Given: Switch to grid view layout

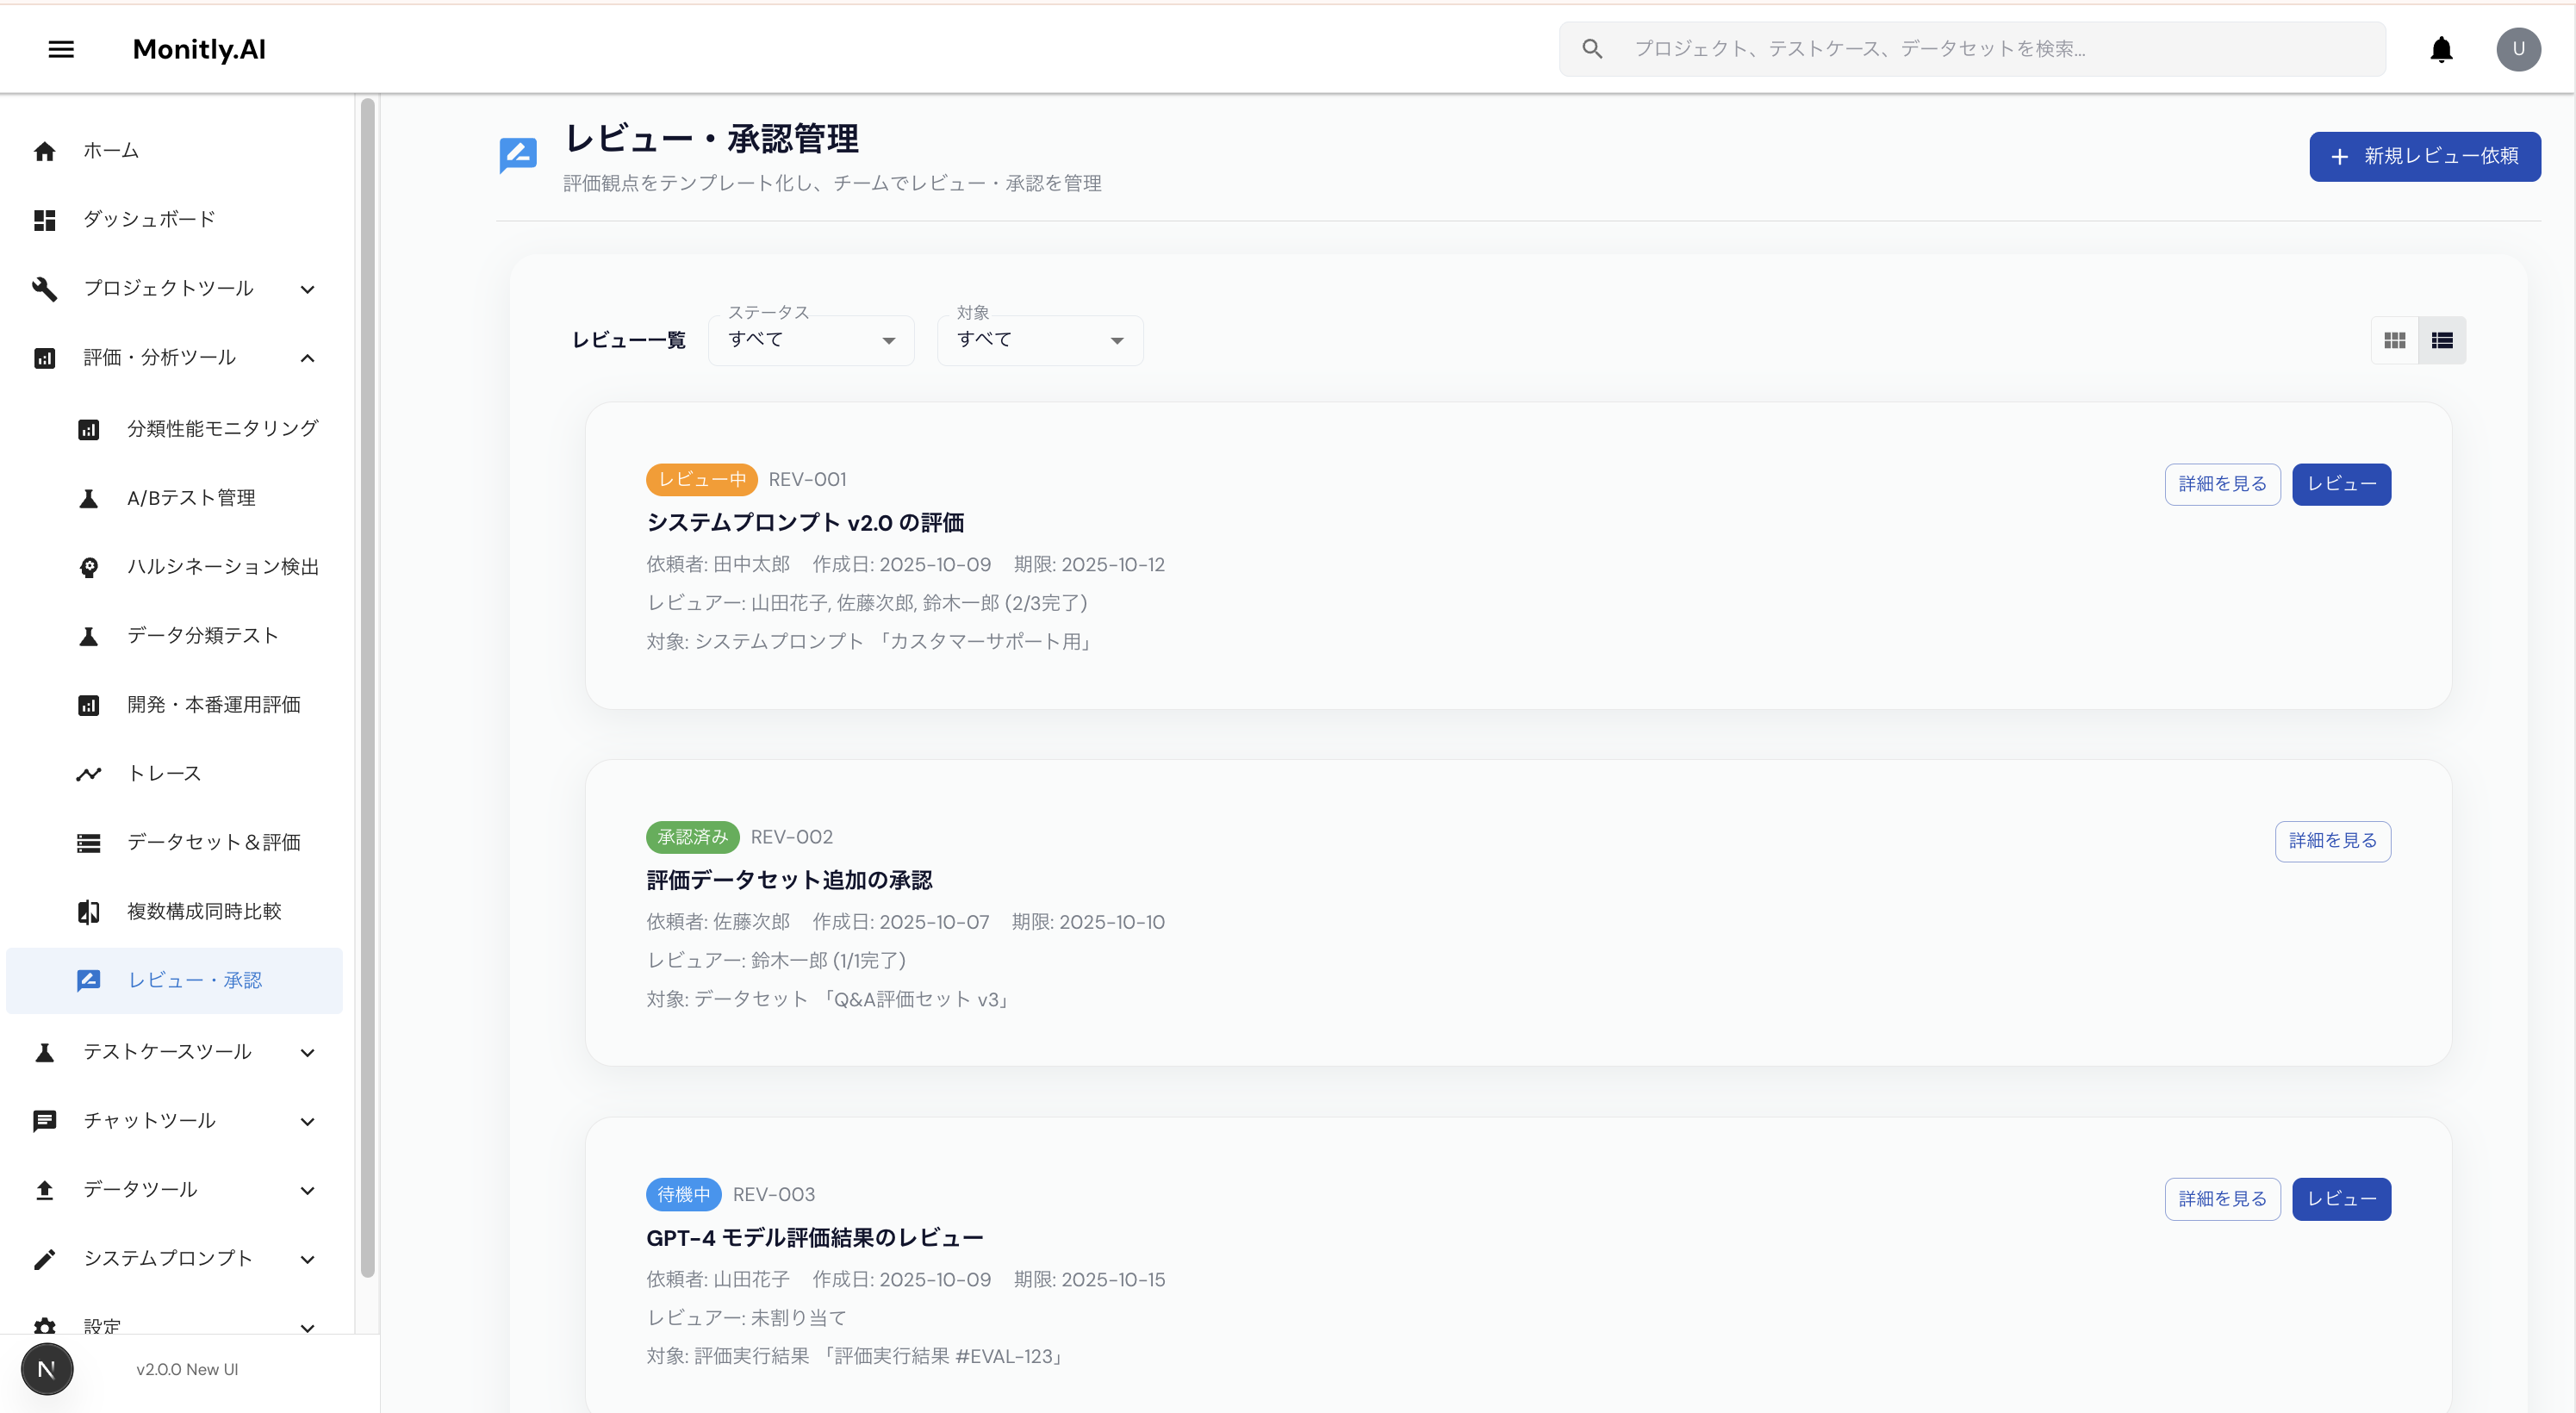Looking at the screenshot, I should click(2395, 340).
